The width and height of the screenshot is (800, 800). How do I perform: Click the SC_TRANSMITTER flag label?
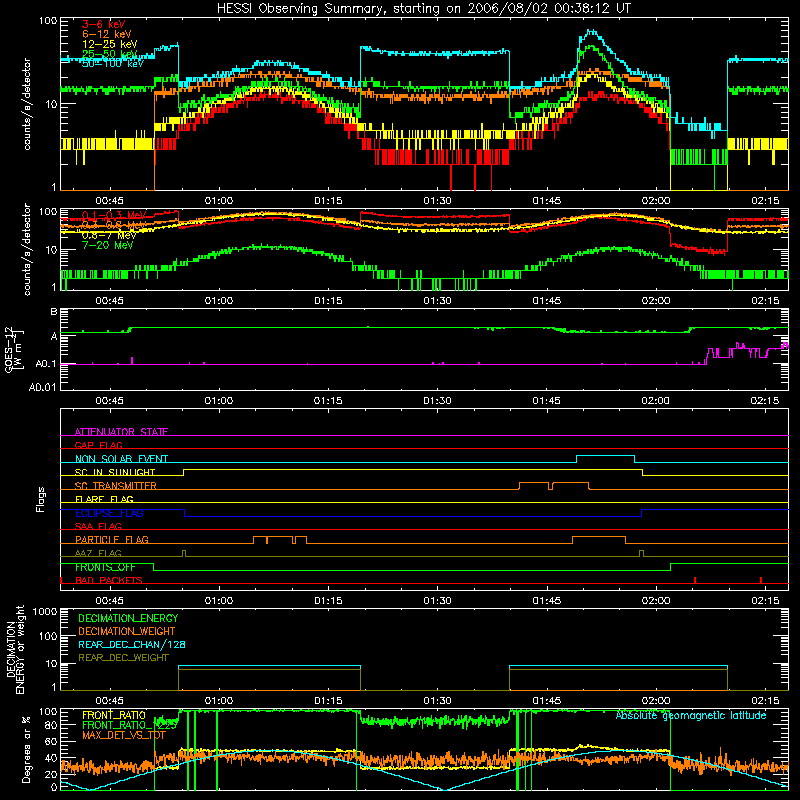[x=116, y=486]
